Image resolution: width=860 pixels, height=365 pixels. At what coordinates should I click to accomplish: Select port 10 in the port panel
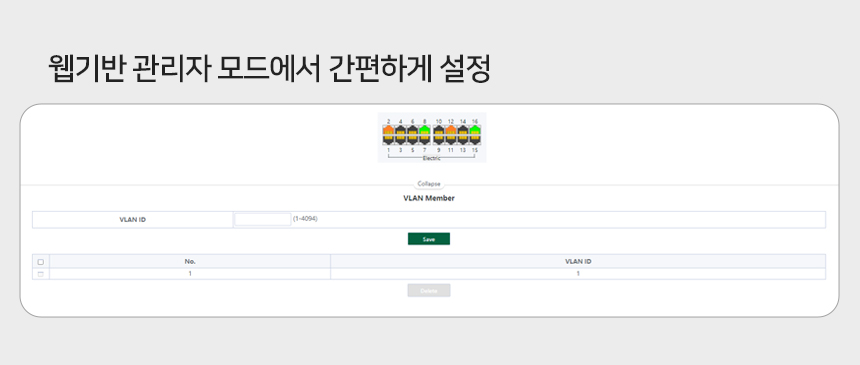click(439, 130)
